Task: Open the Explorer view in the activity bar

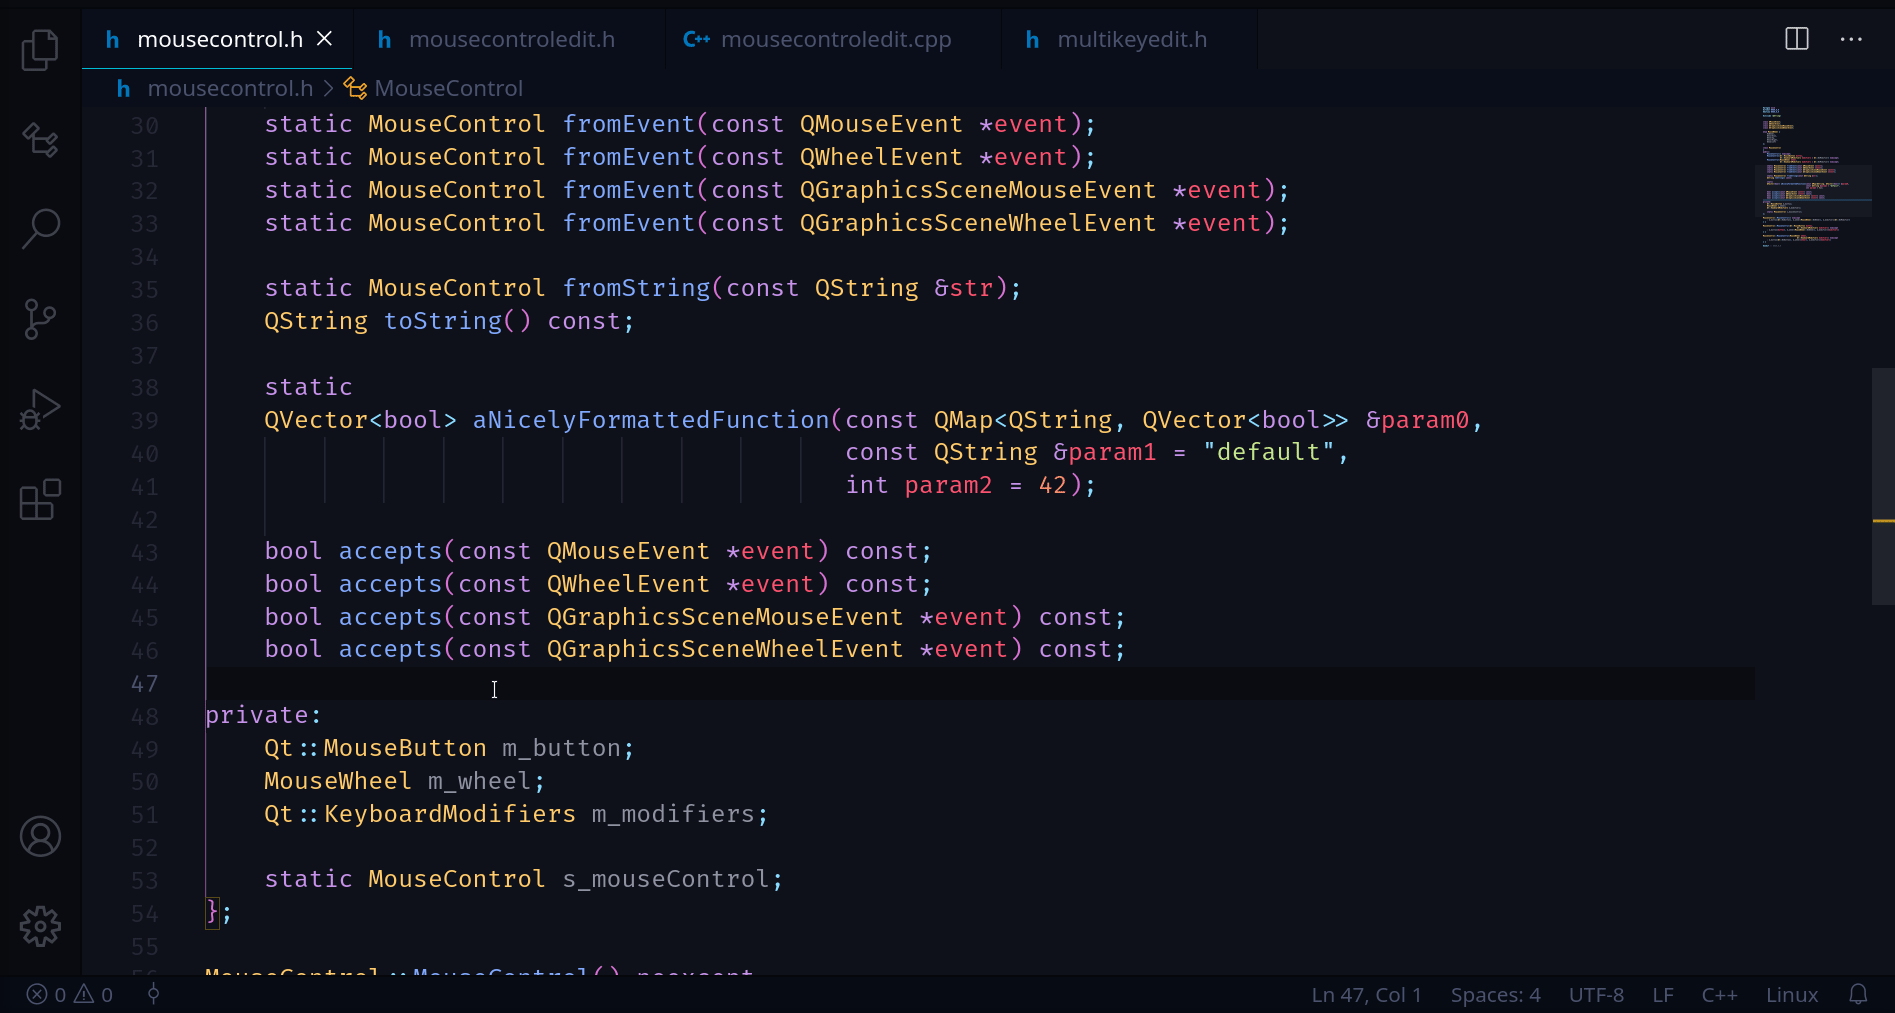Action: (40, 50)
